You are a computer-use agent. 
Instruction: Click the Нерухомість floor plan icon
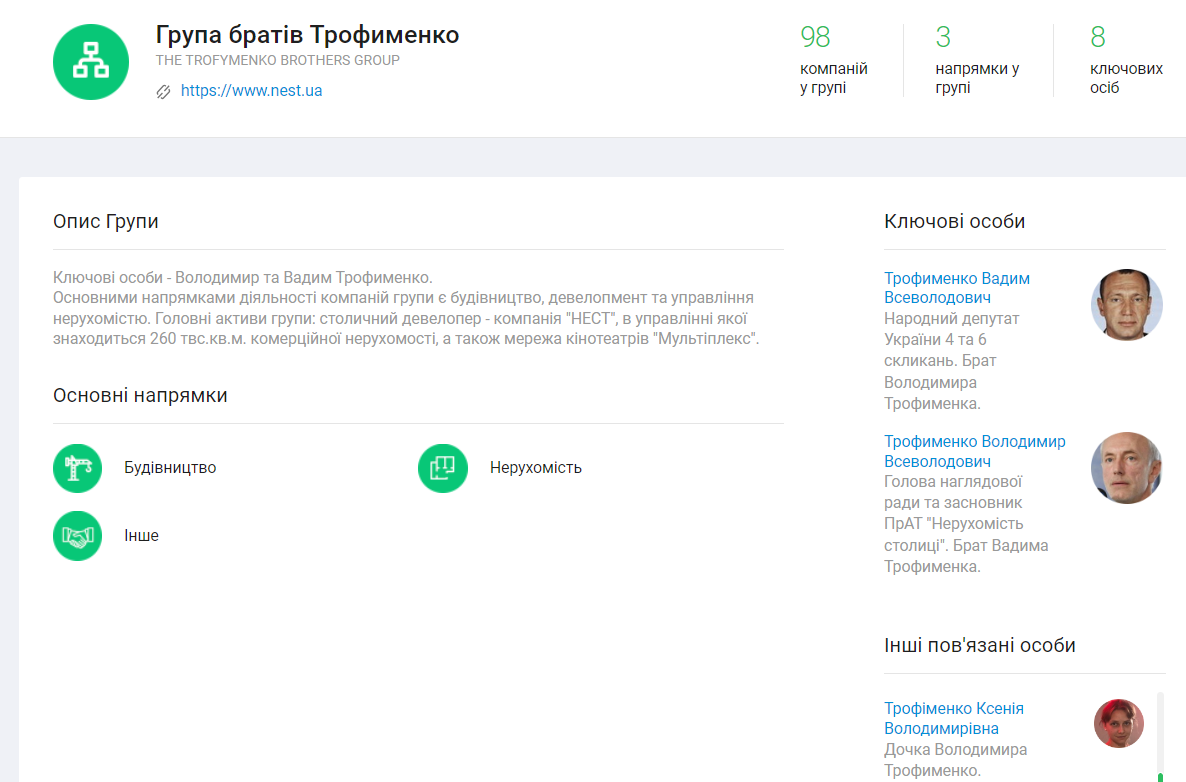pyautogui.click(x=443, y=468)
